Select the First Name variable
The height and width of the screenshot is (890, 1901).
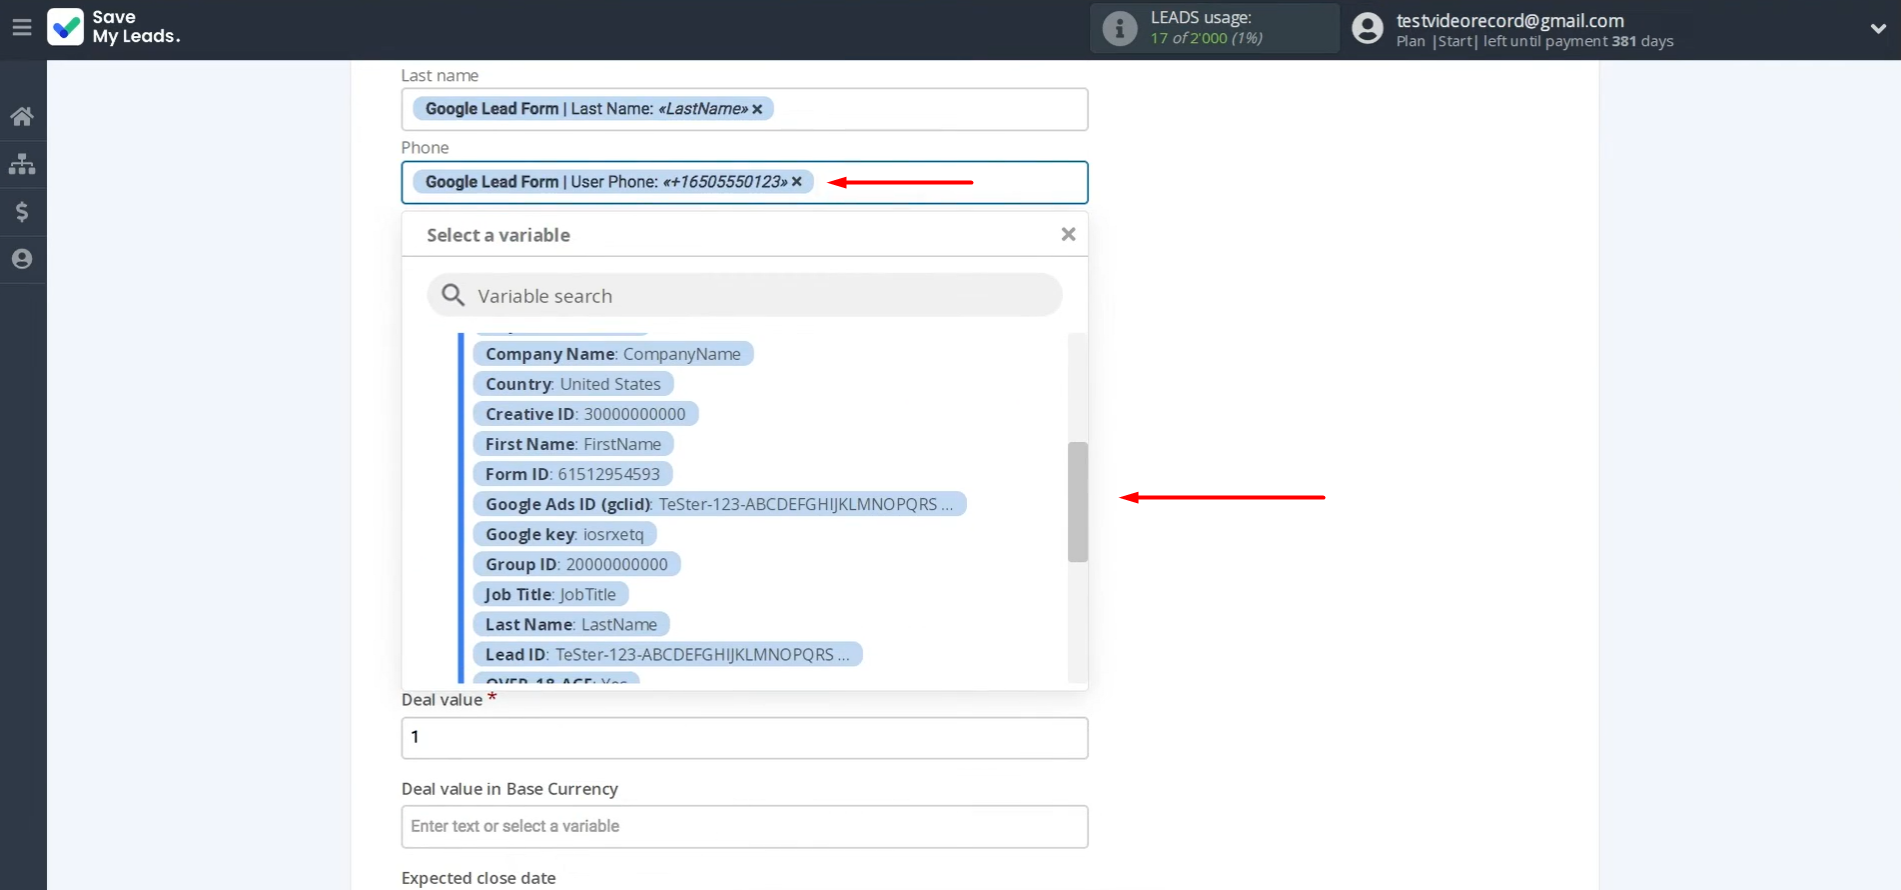(573, 444)
